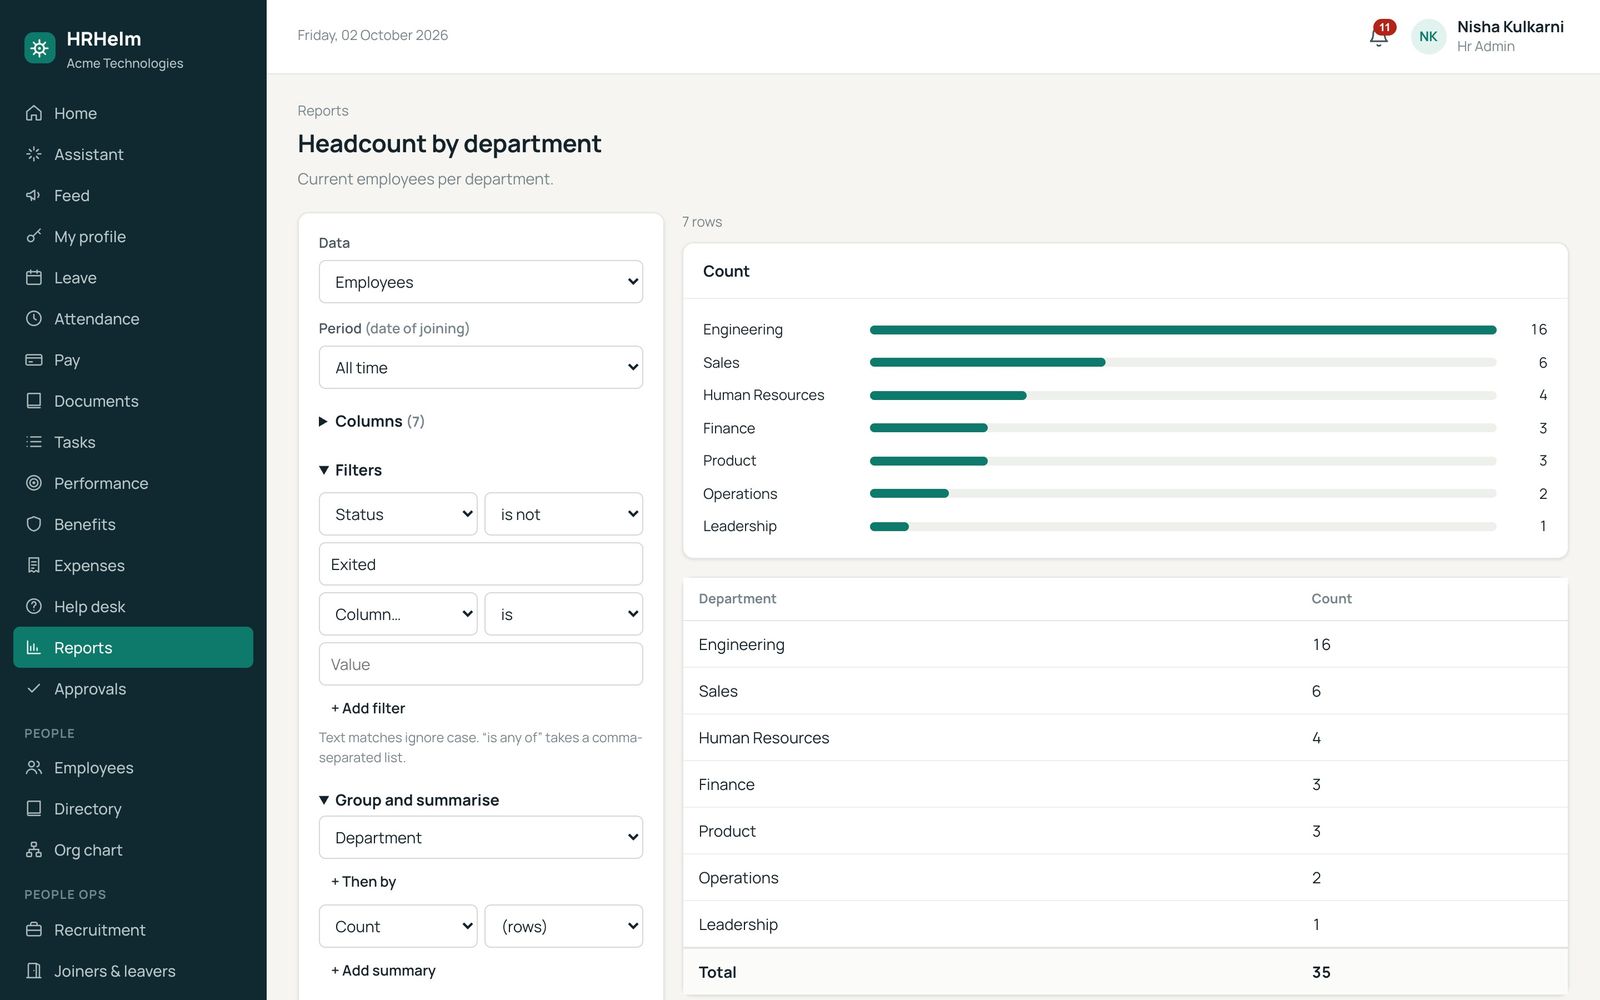1600x1000 pixels.
Task: Click the empty Value filter field
Action: 481,664
